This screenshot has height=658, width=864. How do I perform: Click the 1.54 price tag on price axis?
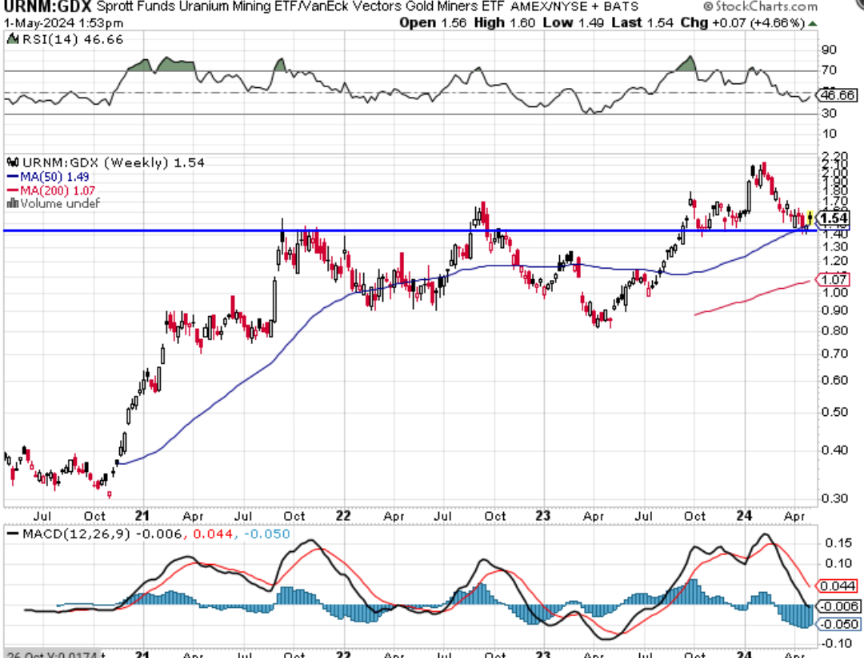(834, 218)
